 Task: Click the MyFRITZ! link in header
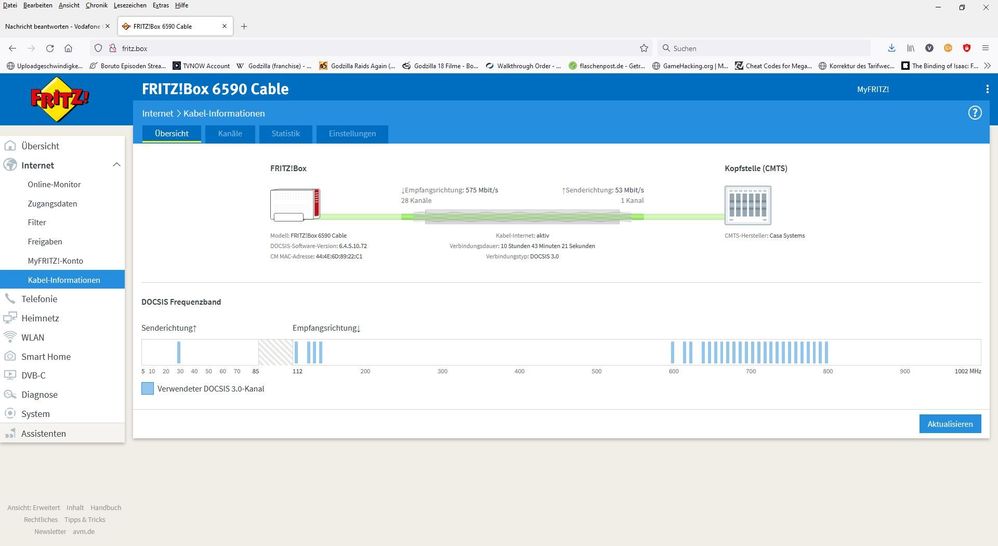(x=873, y=90)
